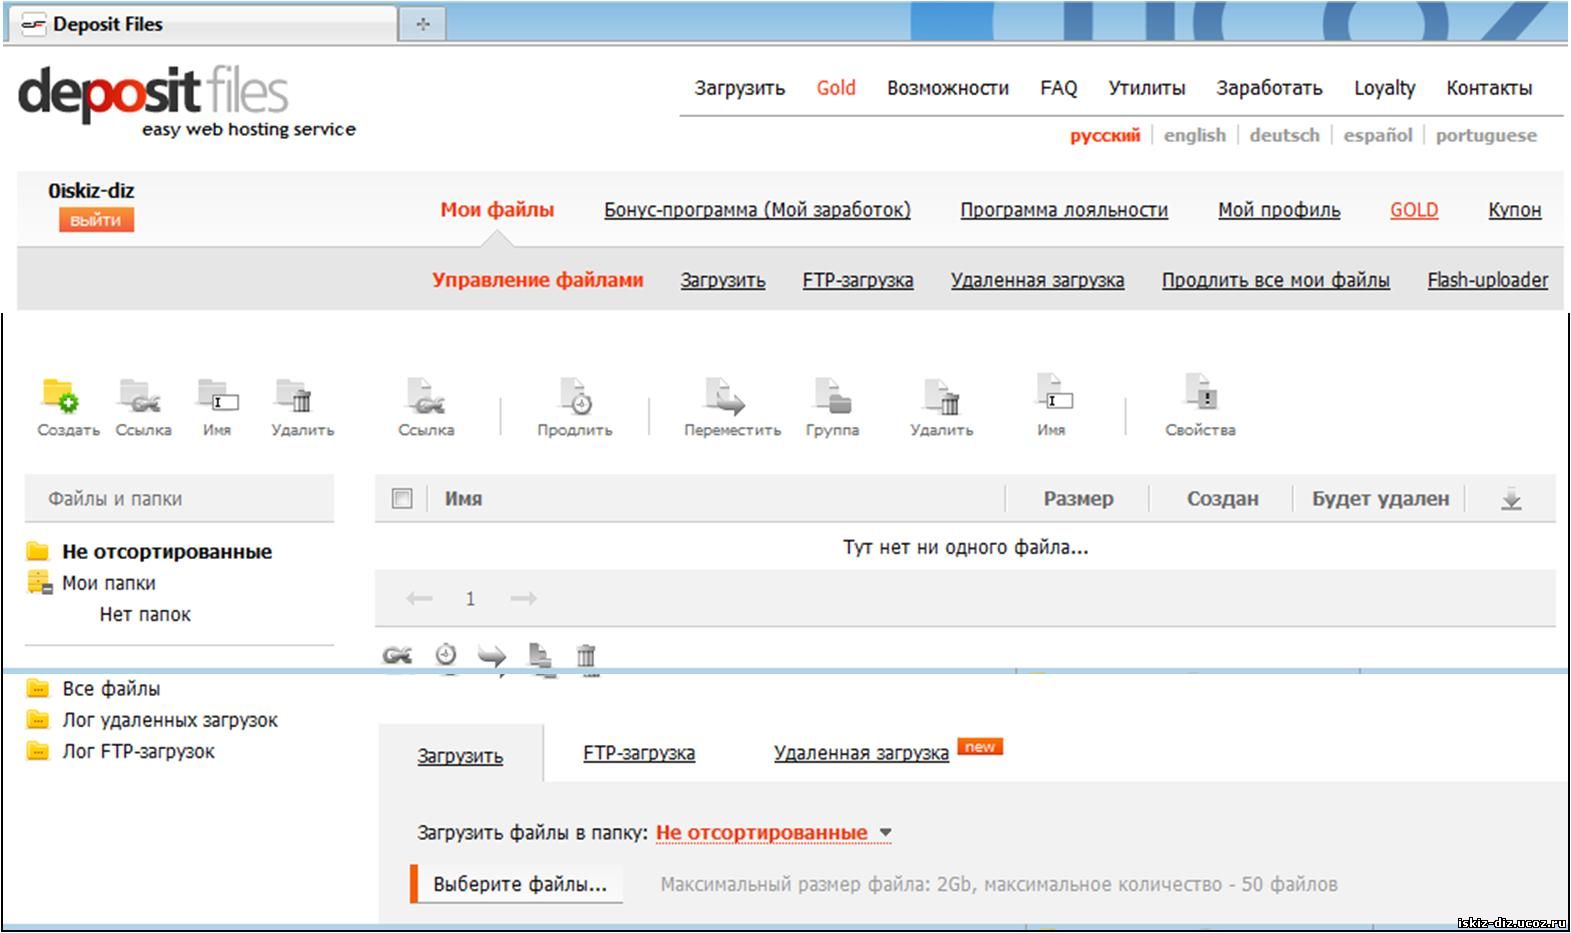Click the file Ссылка link icon
This screenshot has height=933, width=1571.
point(425,396)
